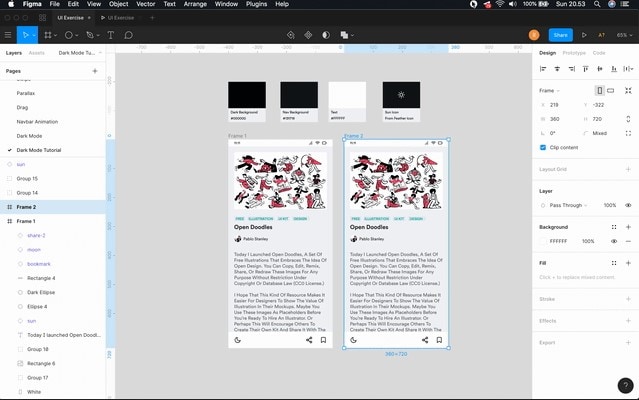Toggle constrain proportions link icon
Screen dimensions: 639x400
(x=628, y=119)
